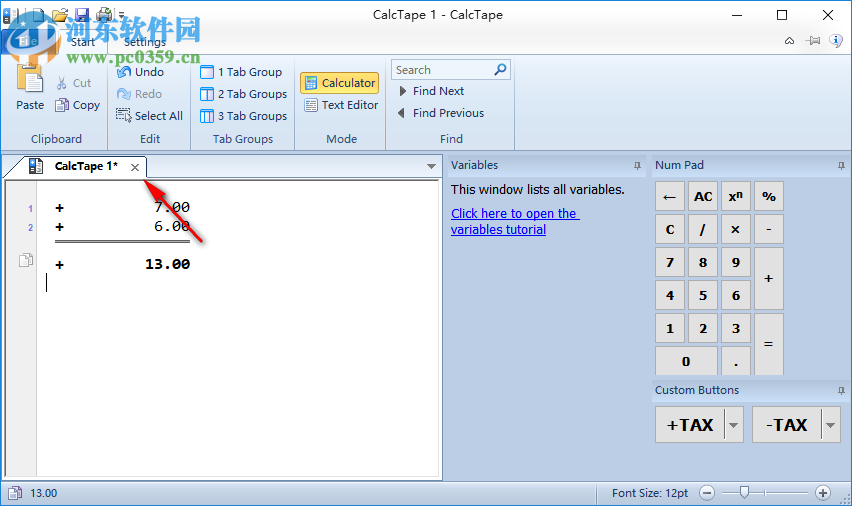Screen dimensions: 852x506
Task: Click digit 7 on Num Pad
Action: pos(670,263)
